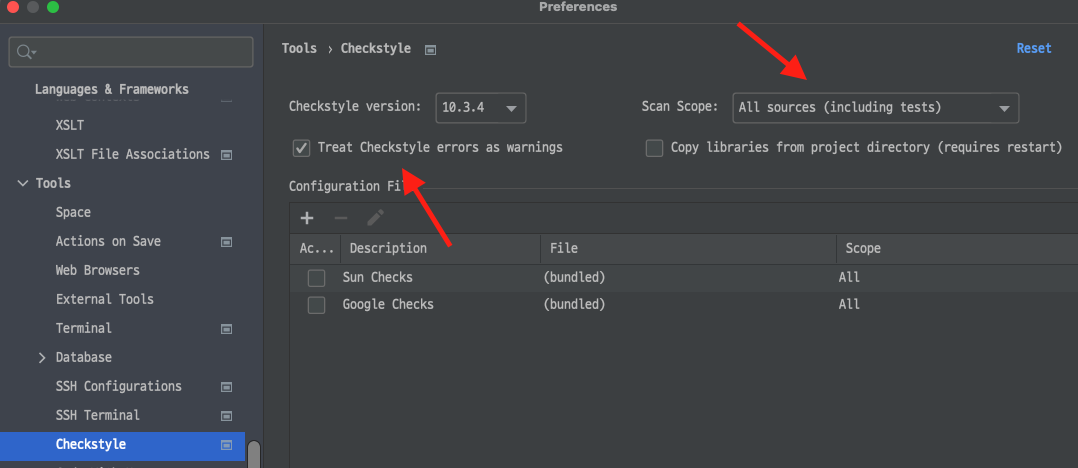Image resolution: width=1078 pixels, height=468 pixels.
Task: Open SSH Configurations settings
Action: (x=118, y=386)
